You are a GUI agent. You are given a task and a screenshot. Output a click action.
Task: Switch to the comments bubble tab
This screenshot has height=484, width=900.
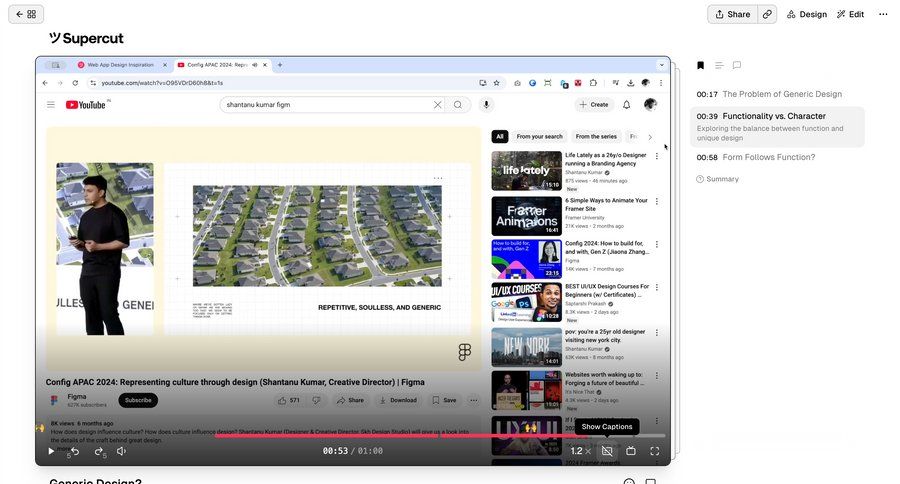pos(737,65)
